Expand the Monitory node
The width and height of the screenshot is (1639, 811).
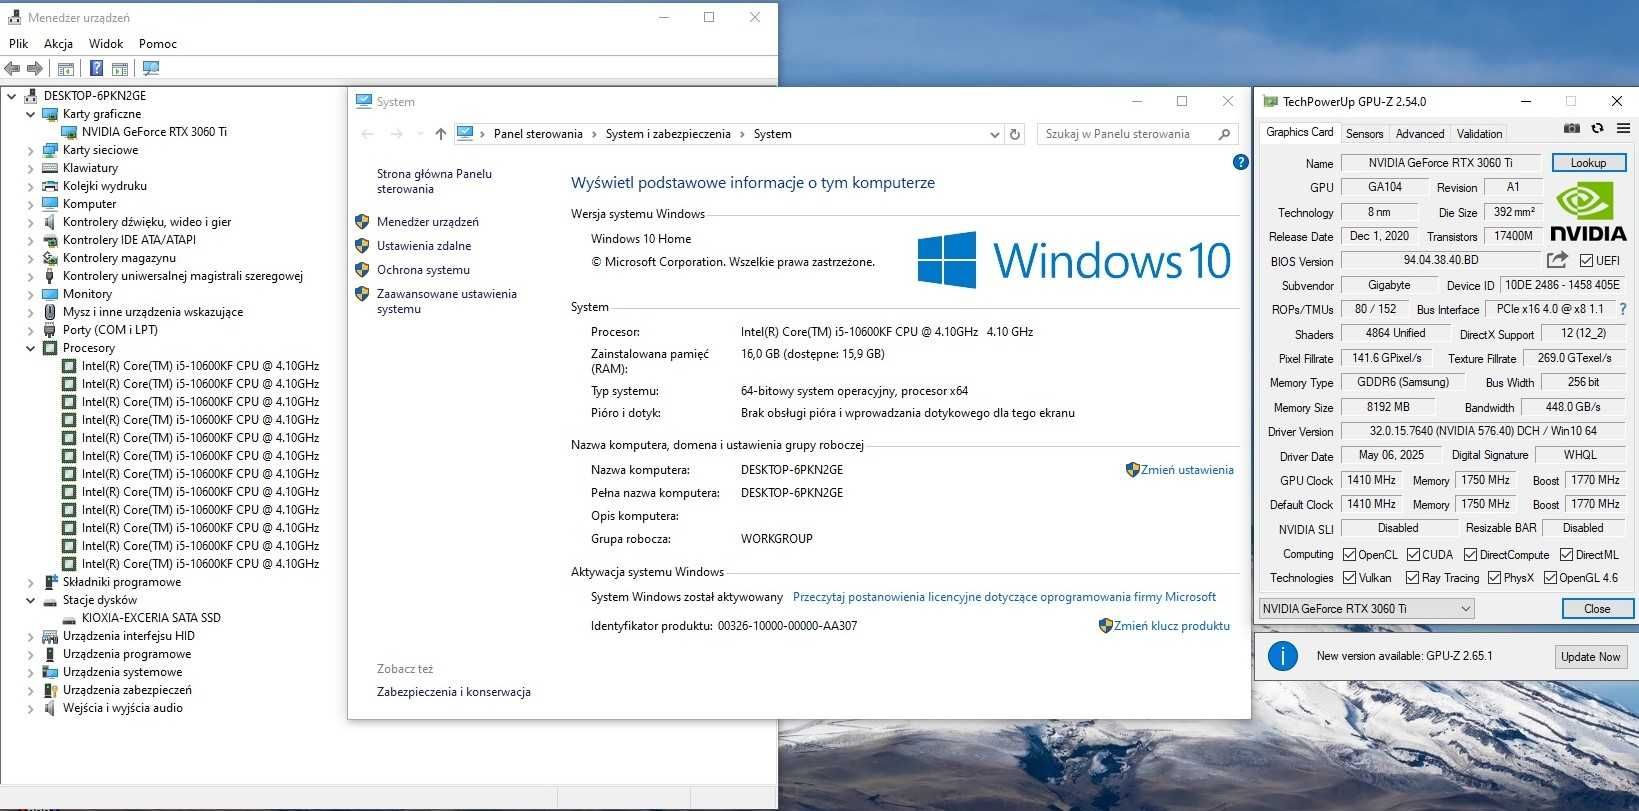(x=30, y=294)
